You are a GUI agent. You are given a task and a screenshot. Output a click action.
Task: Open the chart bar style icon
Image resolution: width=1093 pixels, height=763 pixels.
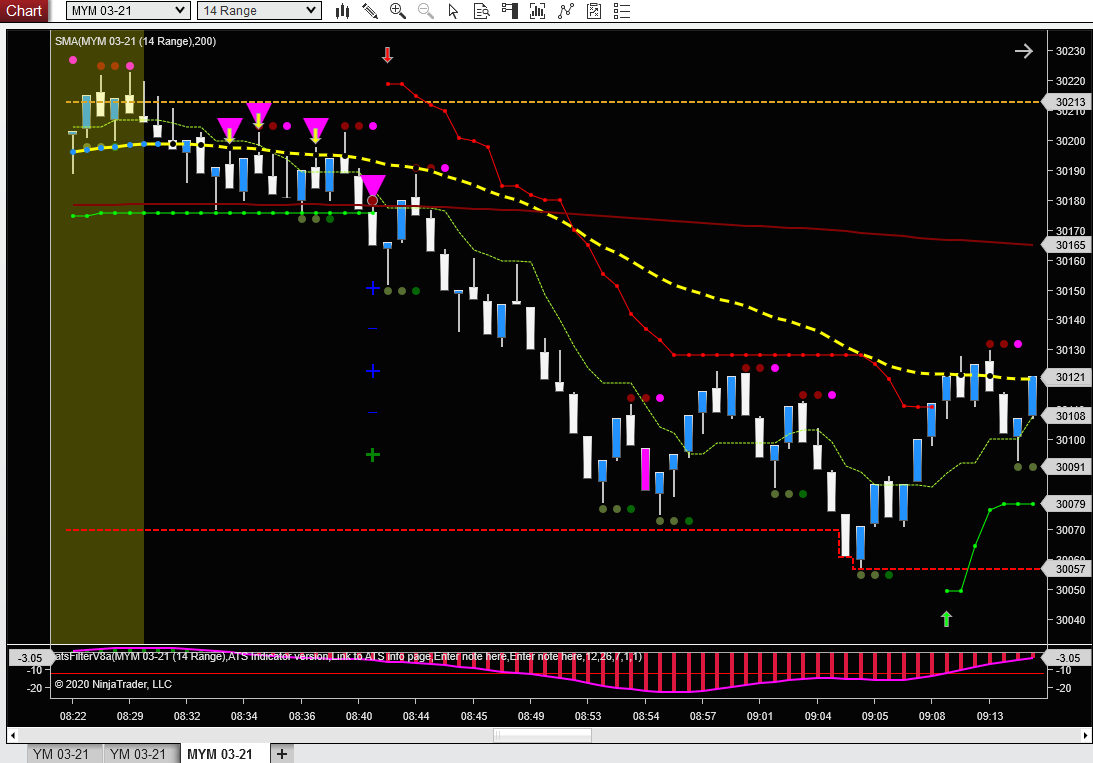pos(343,11)
